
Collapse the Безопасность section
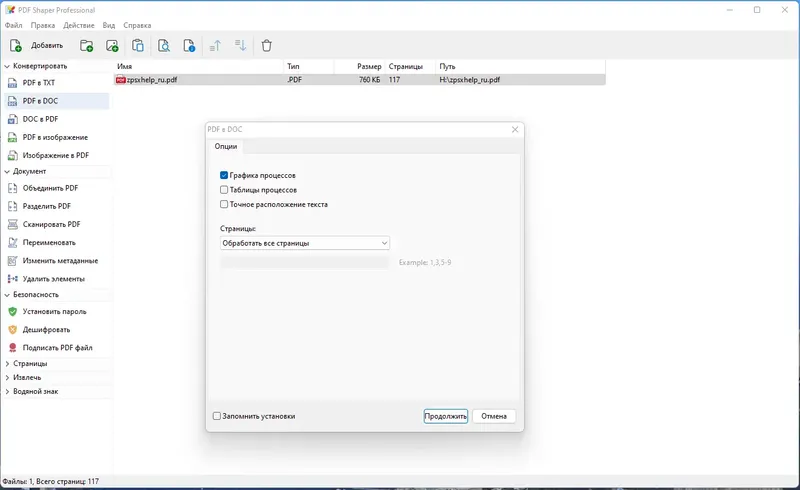tap(7, 295)
